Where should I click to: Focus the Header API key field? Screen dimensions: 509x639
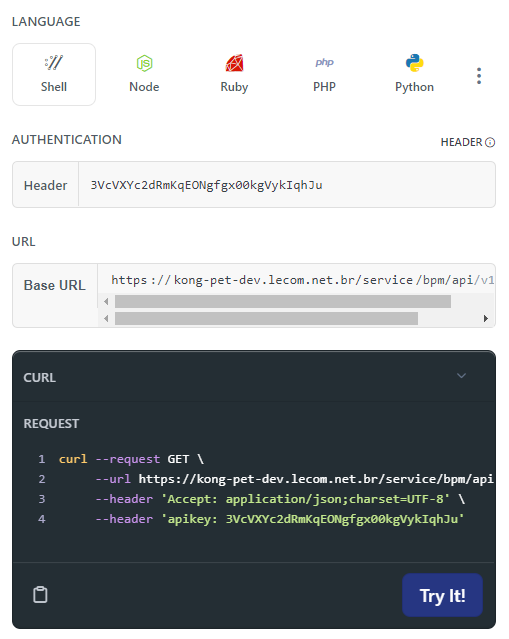(x=287, y=185)
